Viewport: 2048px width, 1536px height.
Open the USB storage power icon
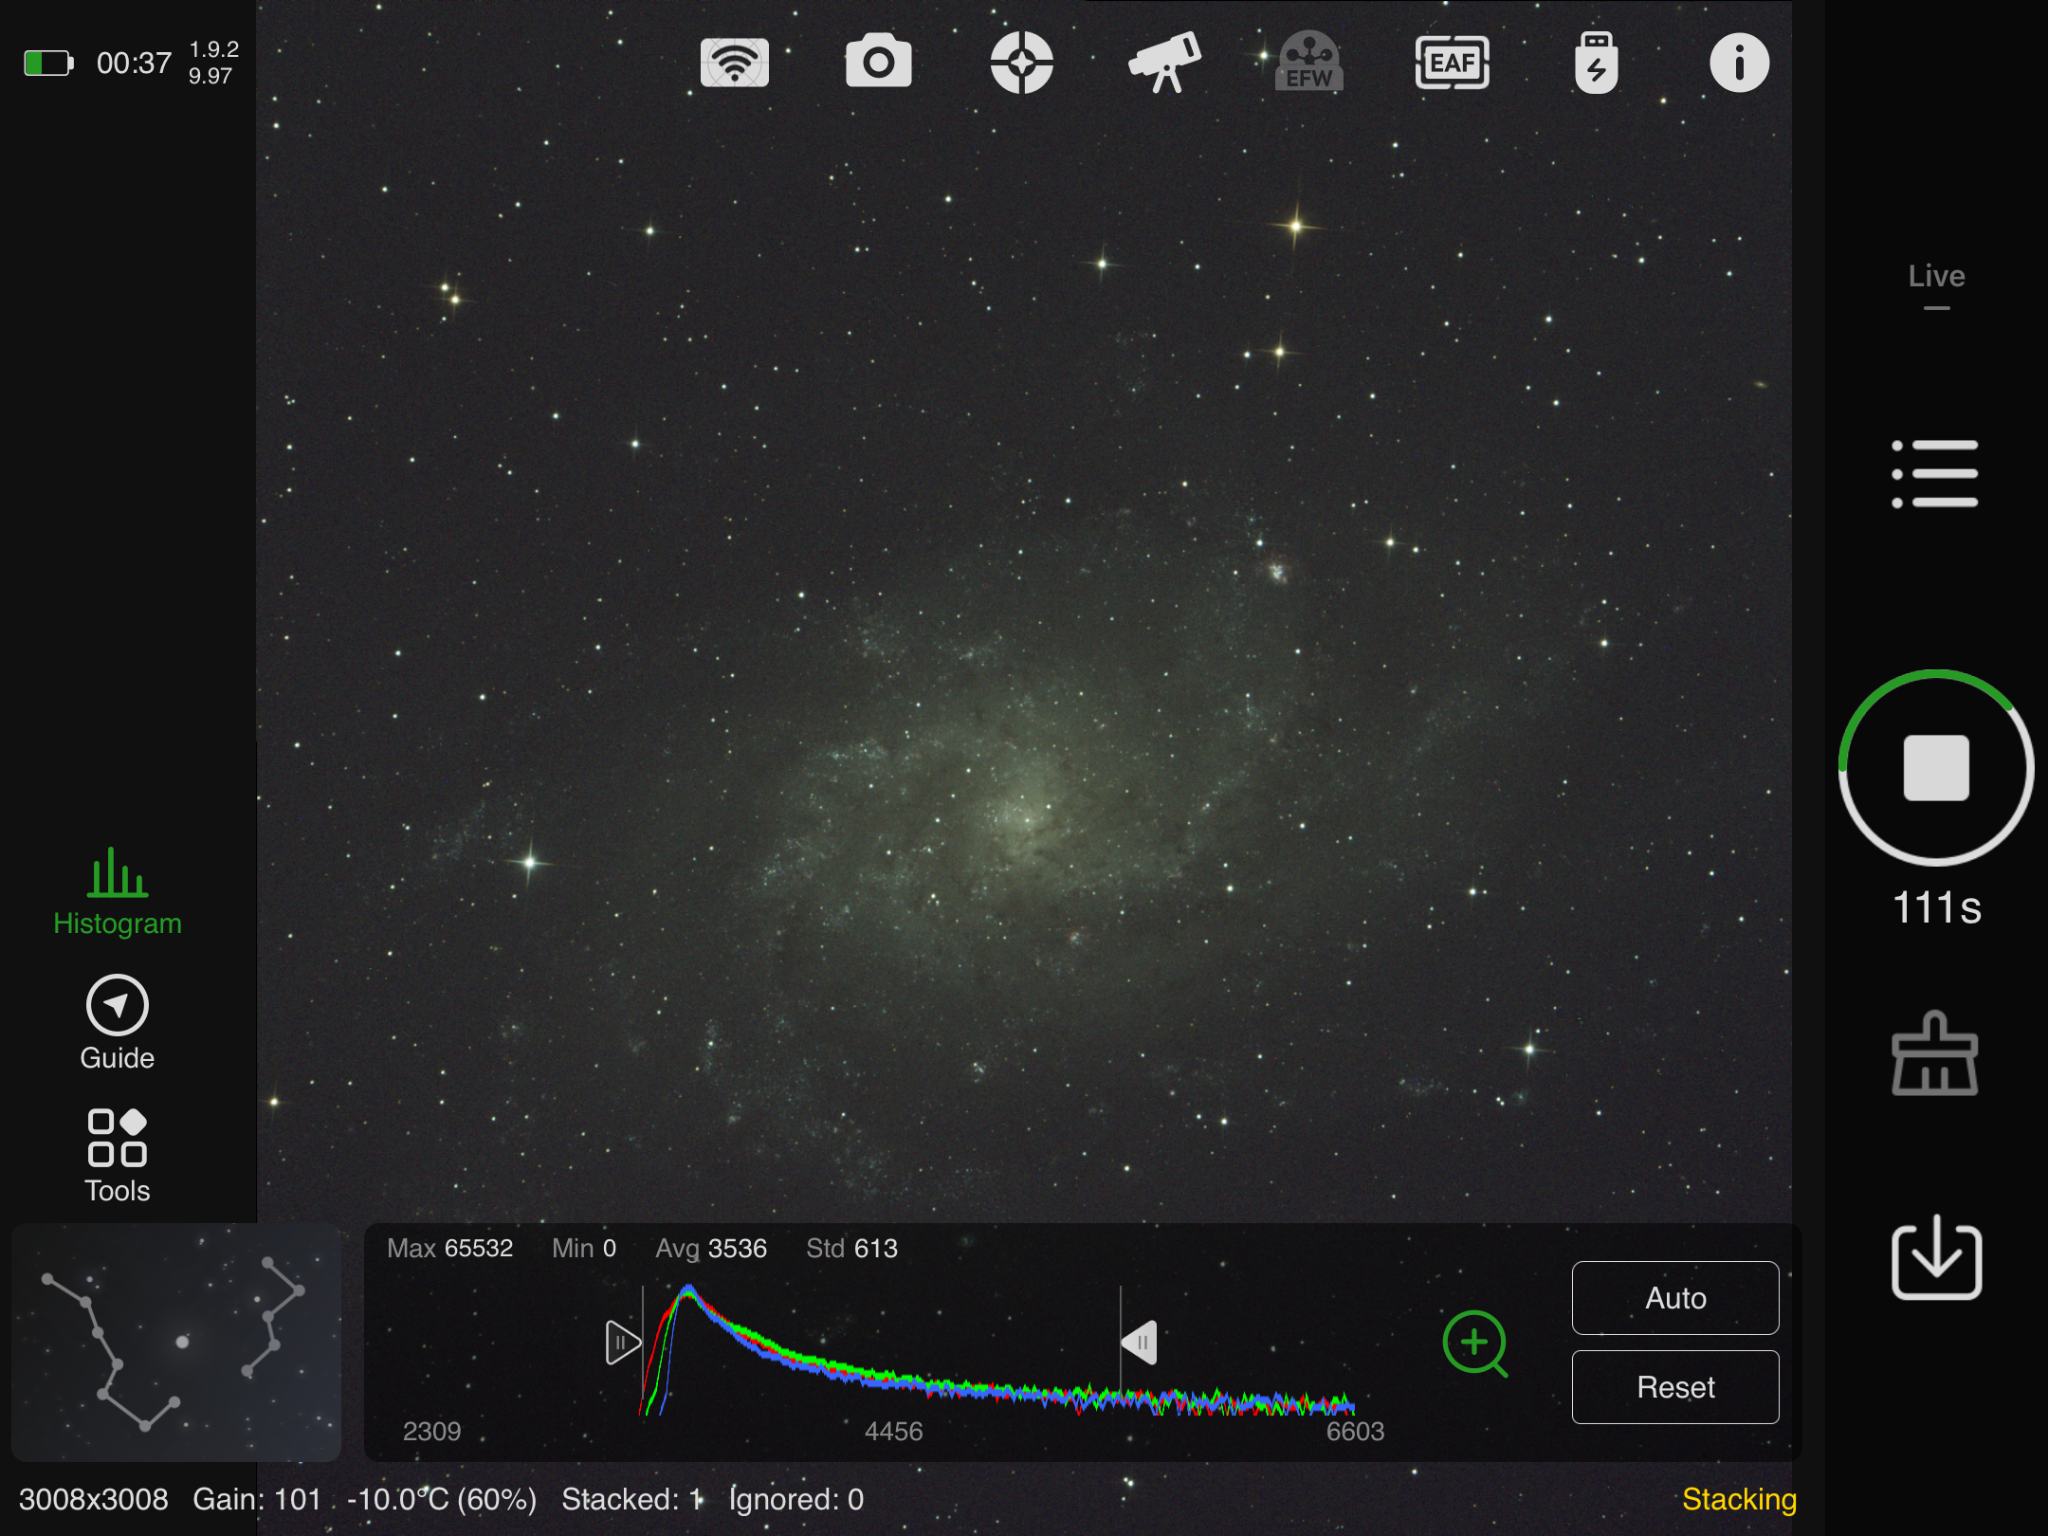click(1596, 62)
